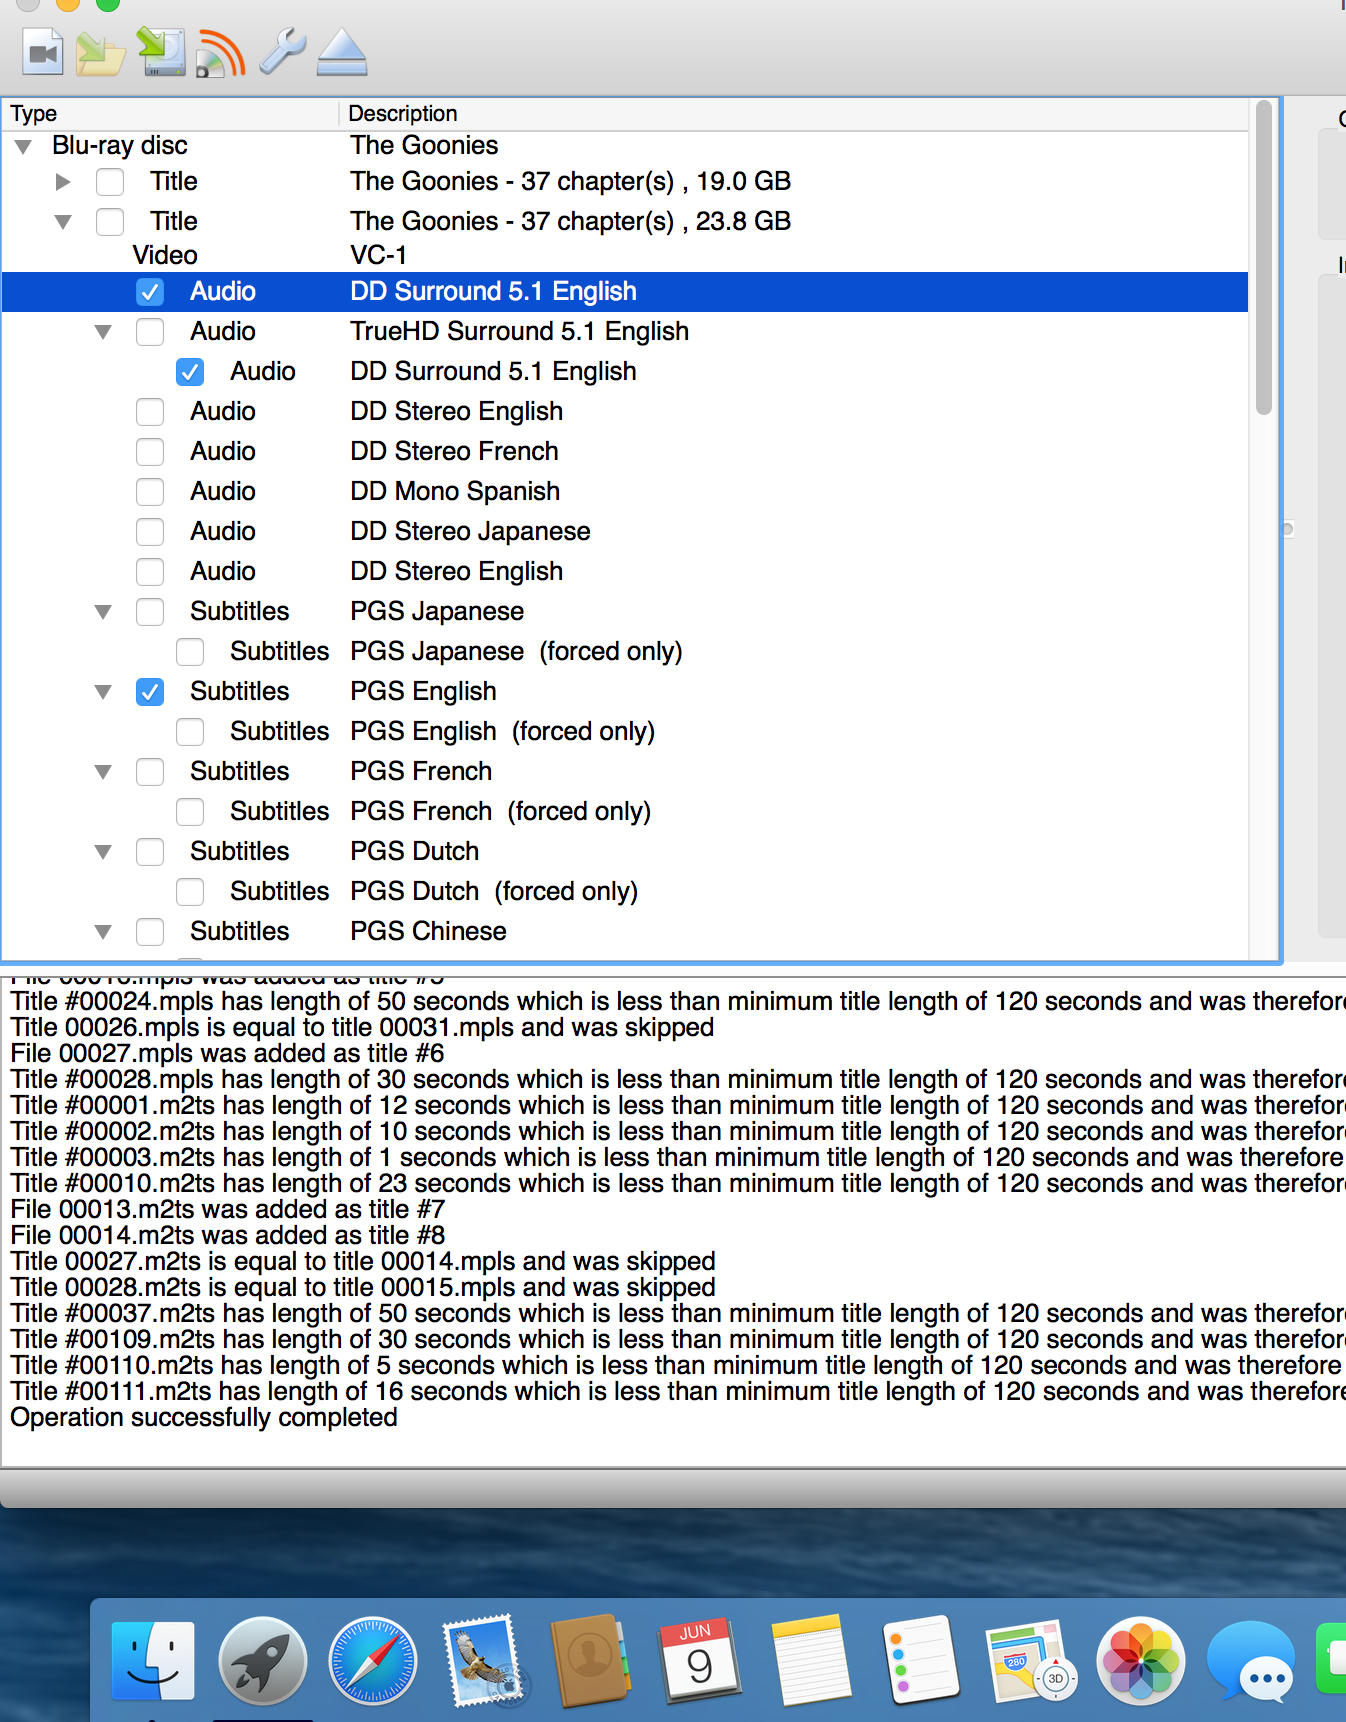Open Messages app in Dock

[x=1251, y=1661]
